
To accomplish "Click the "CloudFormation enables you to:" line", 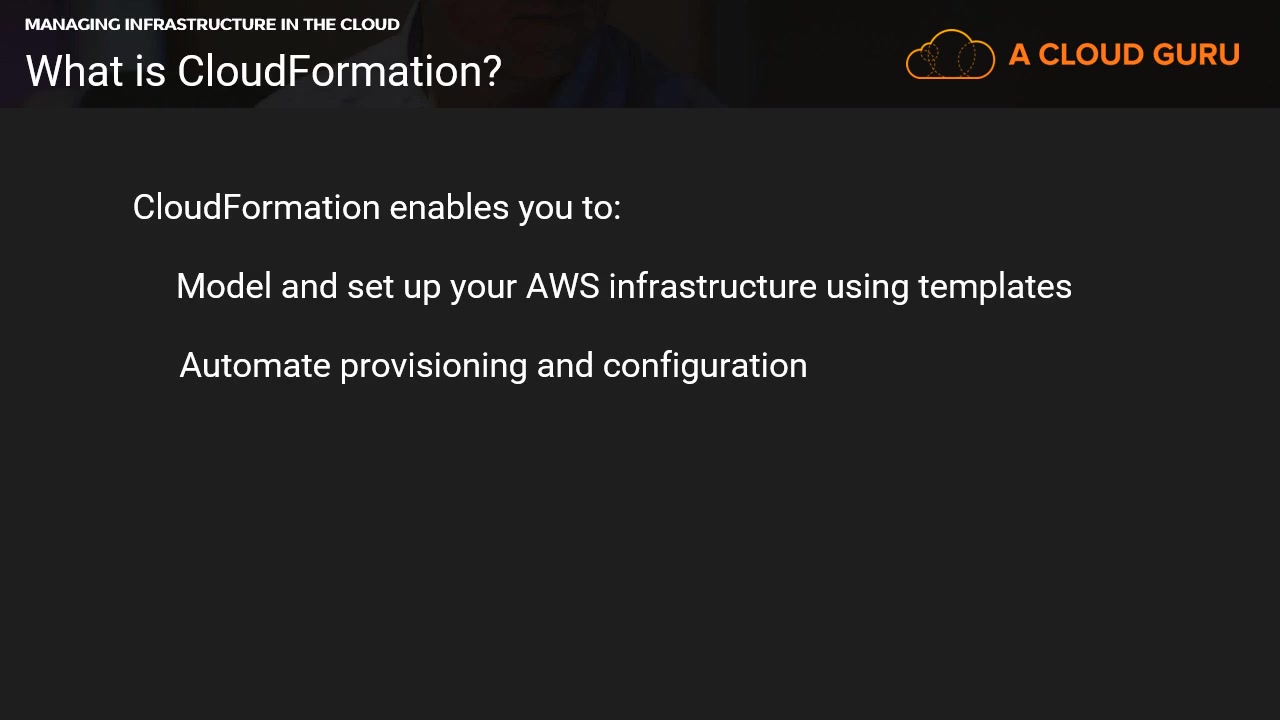I will 376,208.
